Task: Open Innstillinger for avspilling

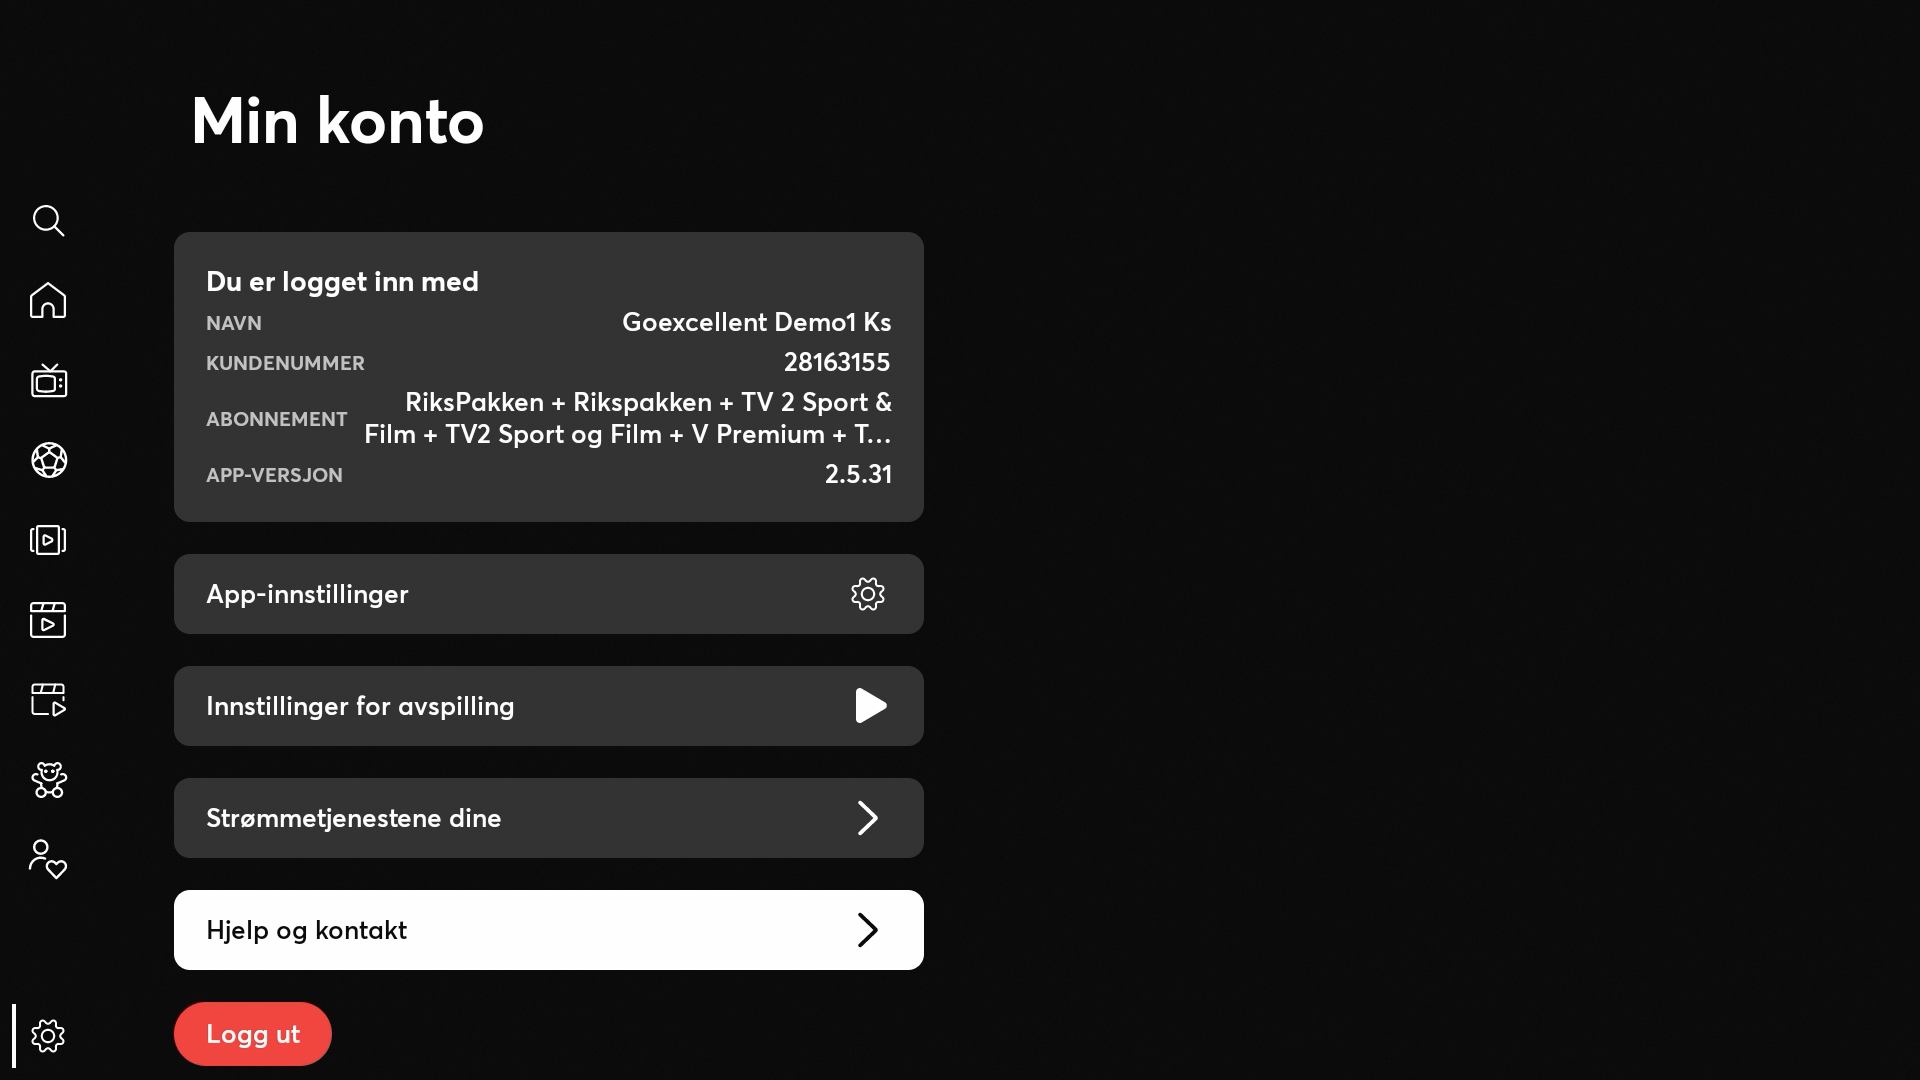Action: pos(548,706)
